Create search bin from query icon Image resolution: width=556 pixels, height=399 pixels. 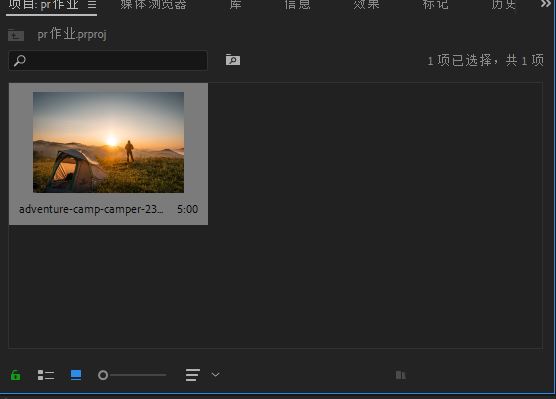tap(233, 60)
